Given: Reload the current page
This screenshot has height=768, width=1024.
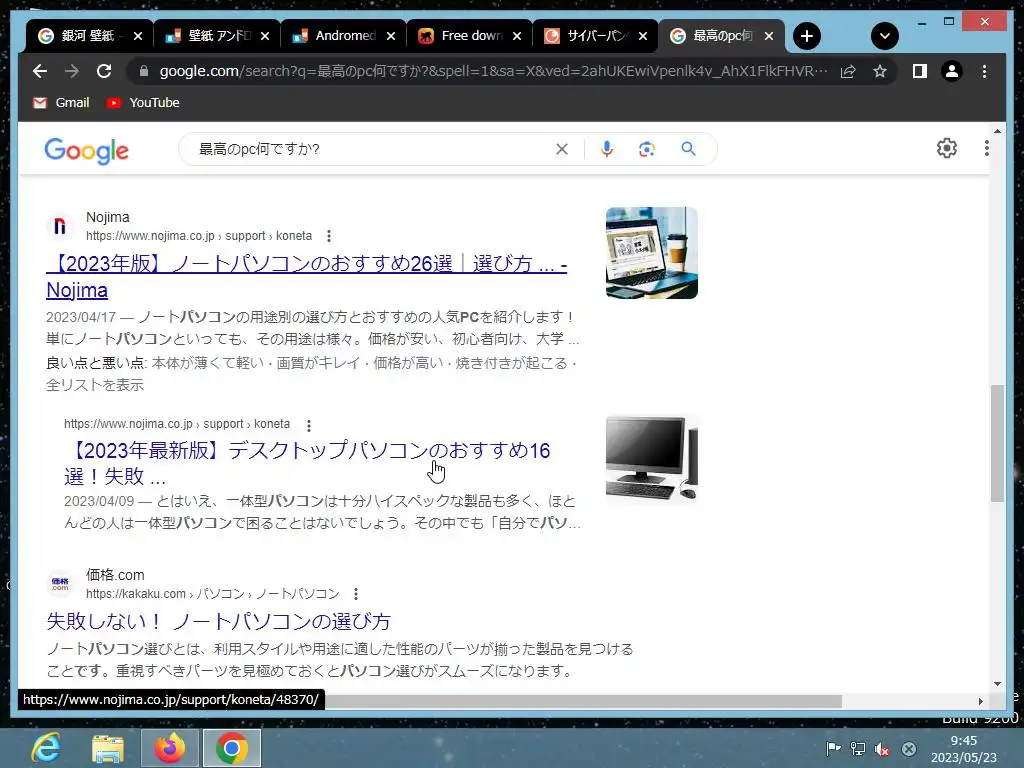Looking at the screenshot, I should coord(104,71).
